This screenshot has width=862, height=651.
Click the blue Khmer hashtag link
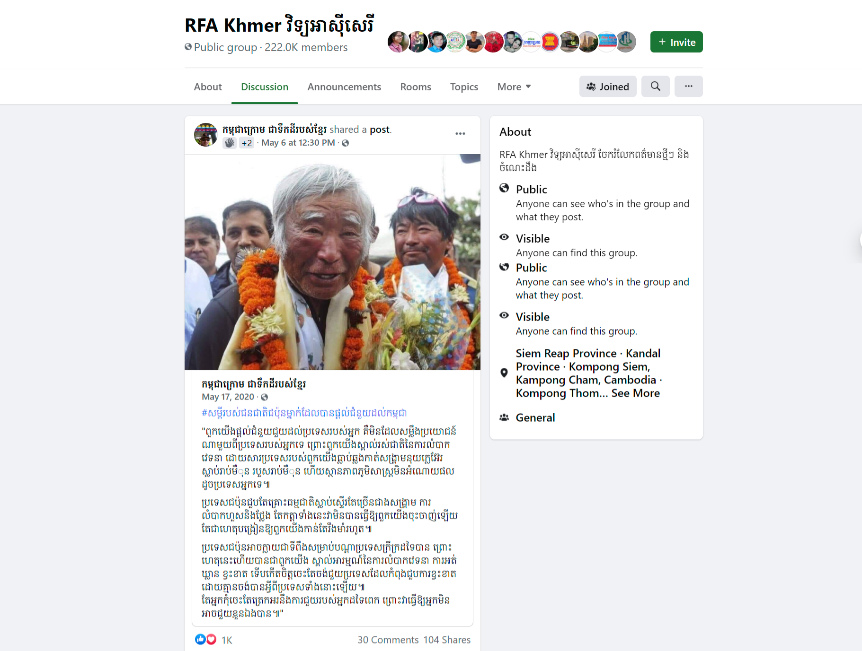304,412
